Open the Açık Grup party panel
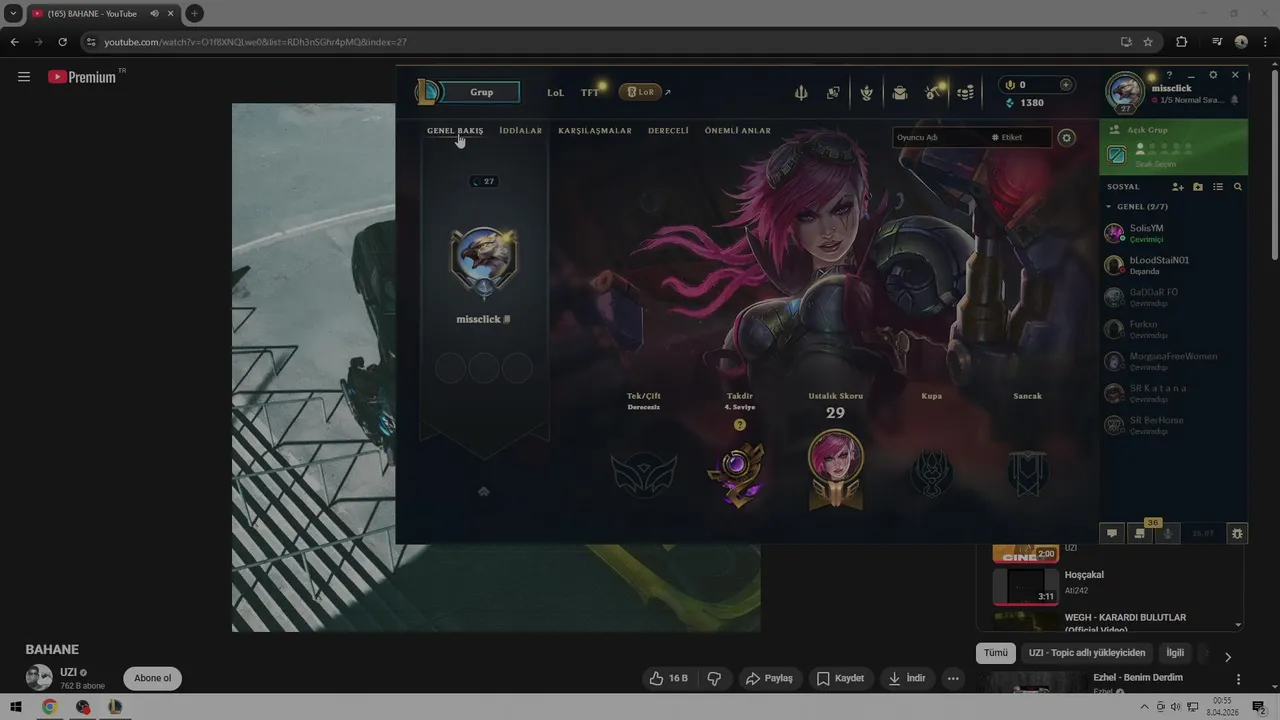 [1173, 147]
